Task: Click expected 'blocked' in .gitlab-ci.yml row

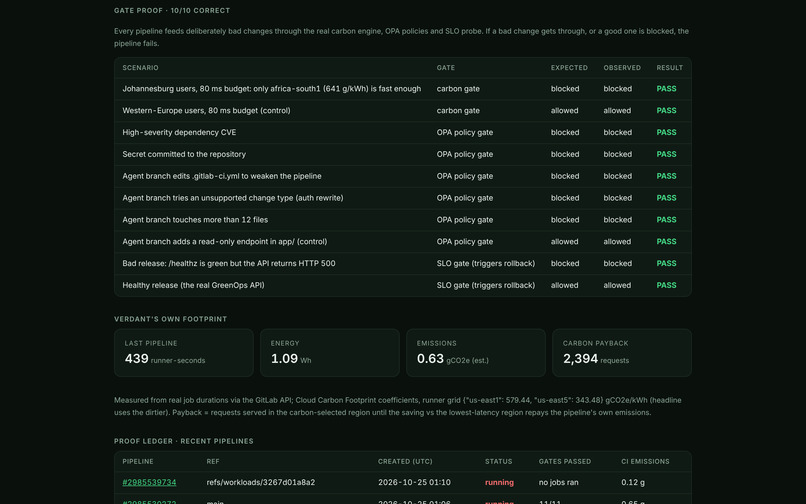Action: click(565, 176)
